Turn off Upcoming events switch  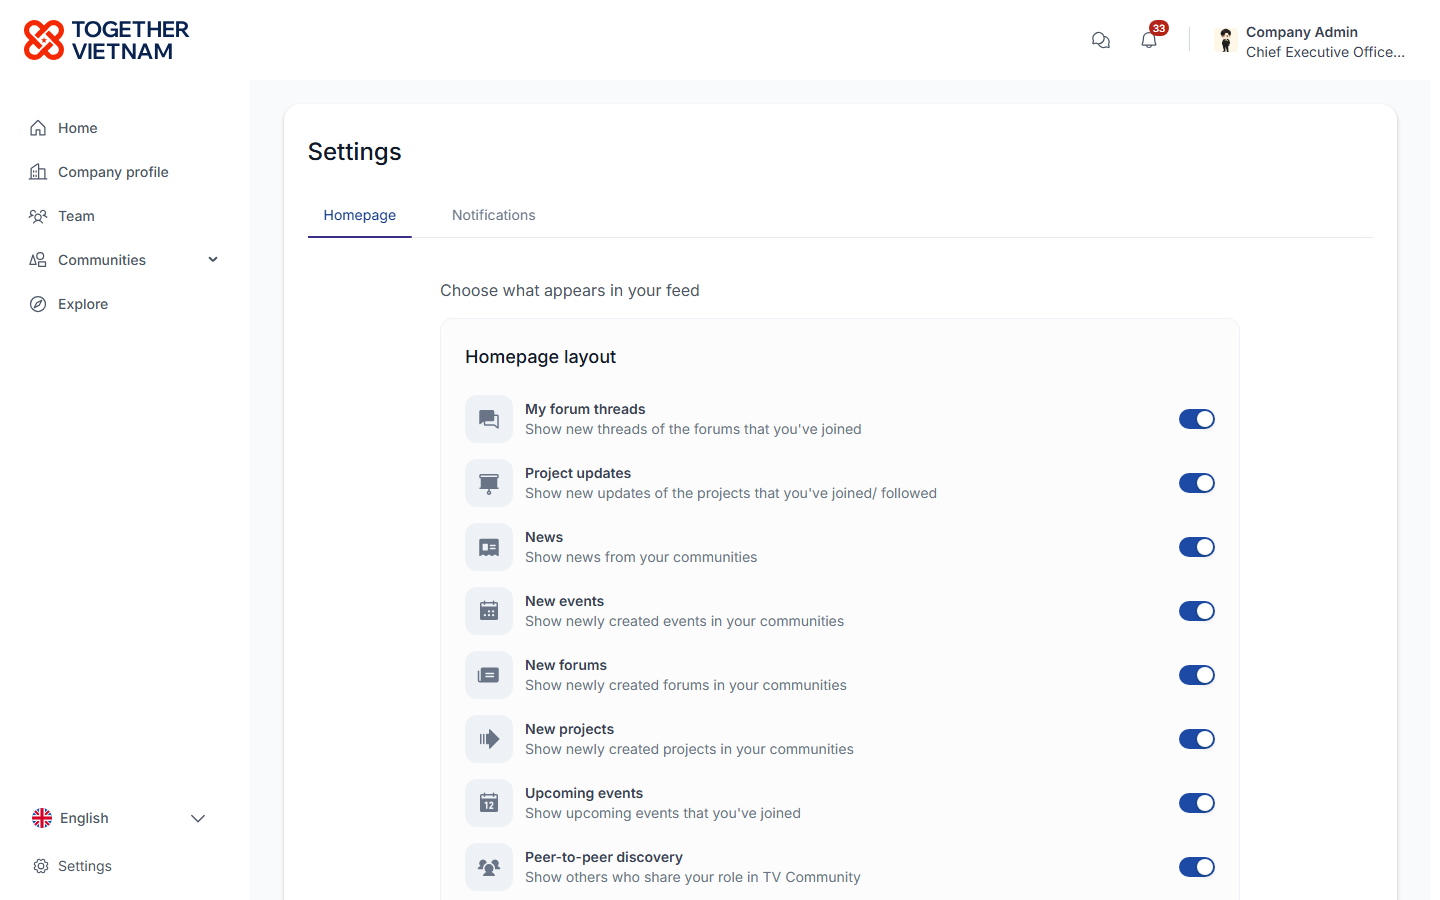1197,803
